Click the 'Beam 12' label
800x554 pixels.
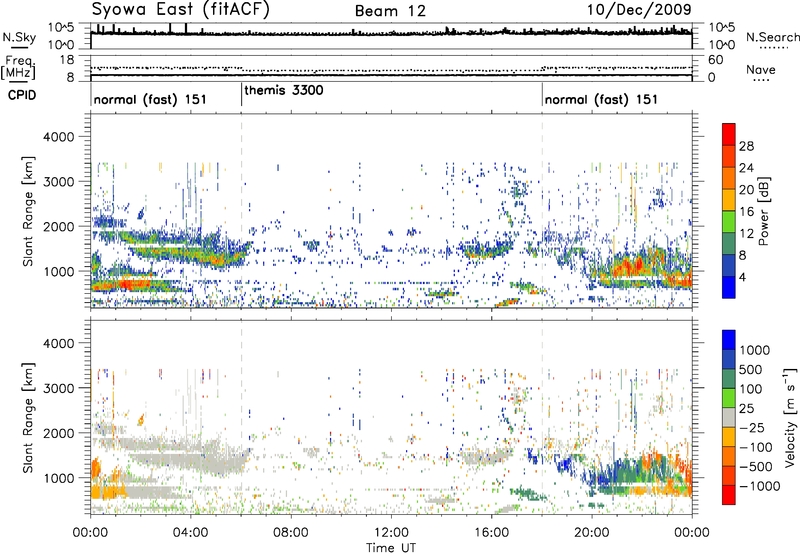390,11
